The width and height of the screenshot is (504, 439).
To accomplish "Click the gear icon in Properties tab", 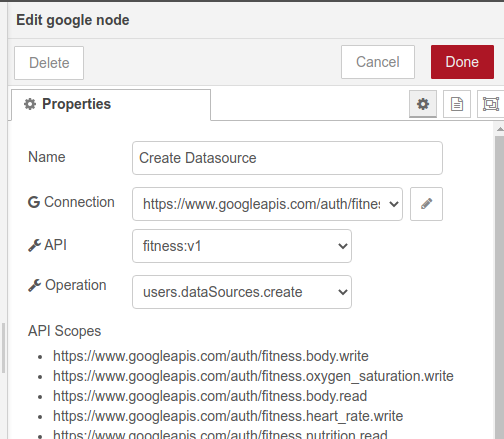I will pos(30,104).
